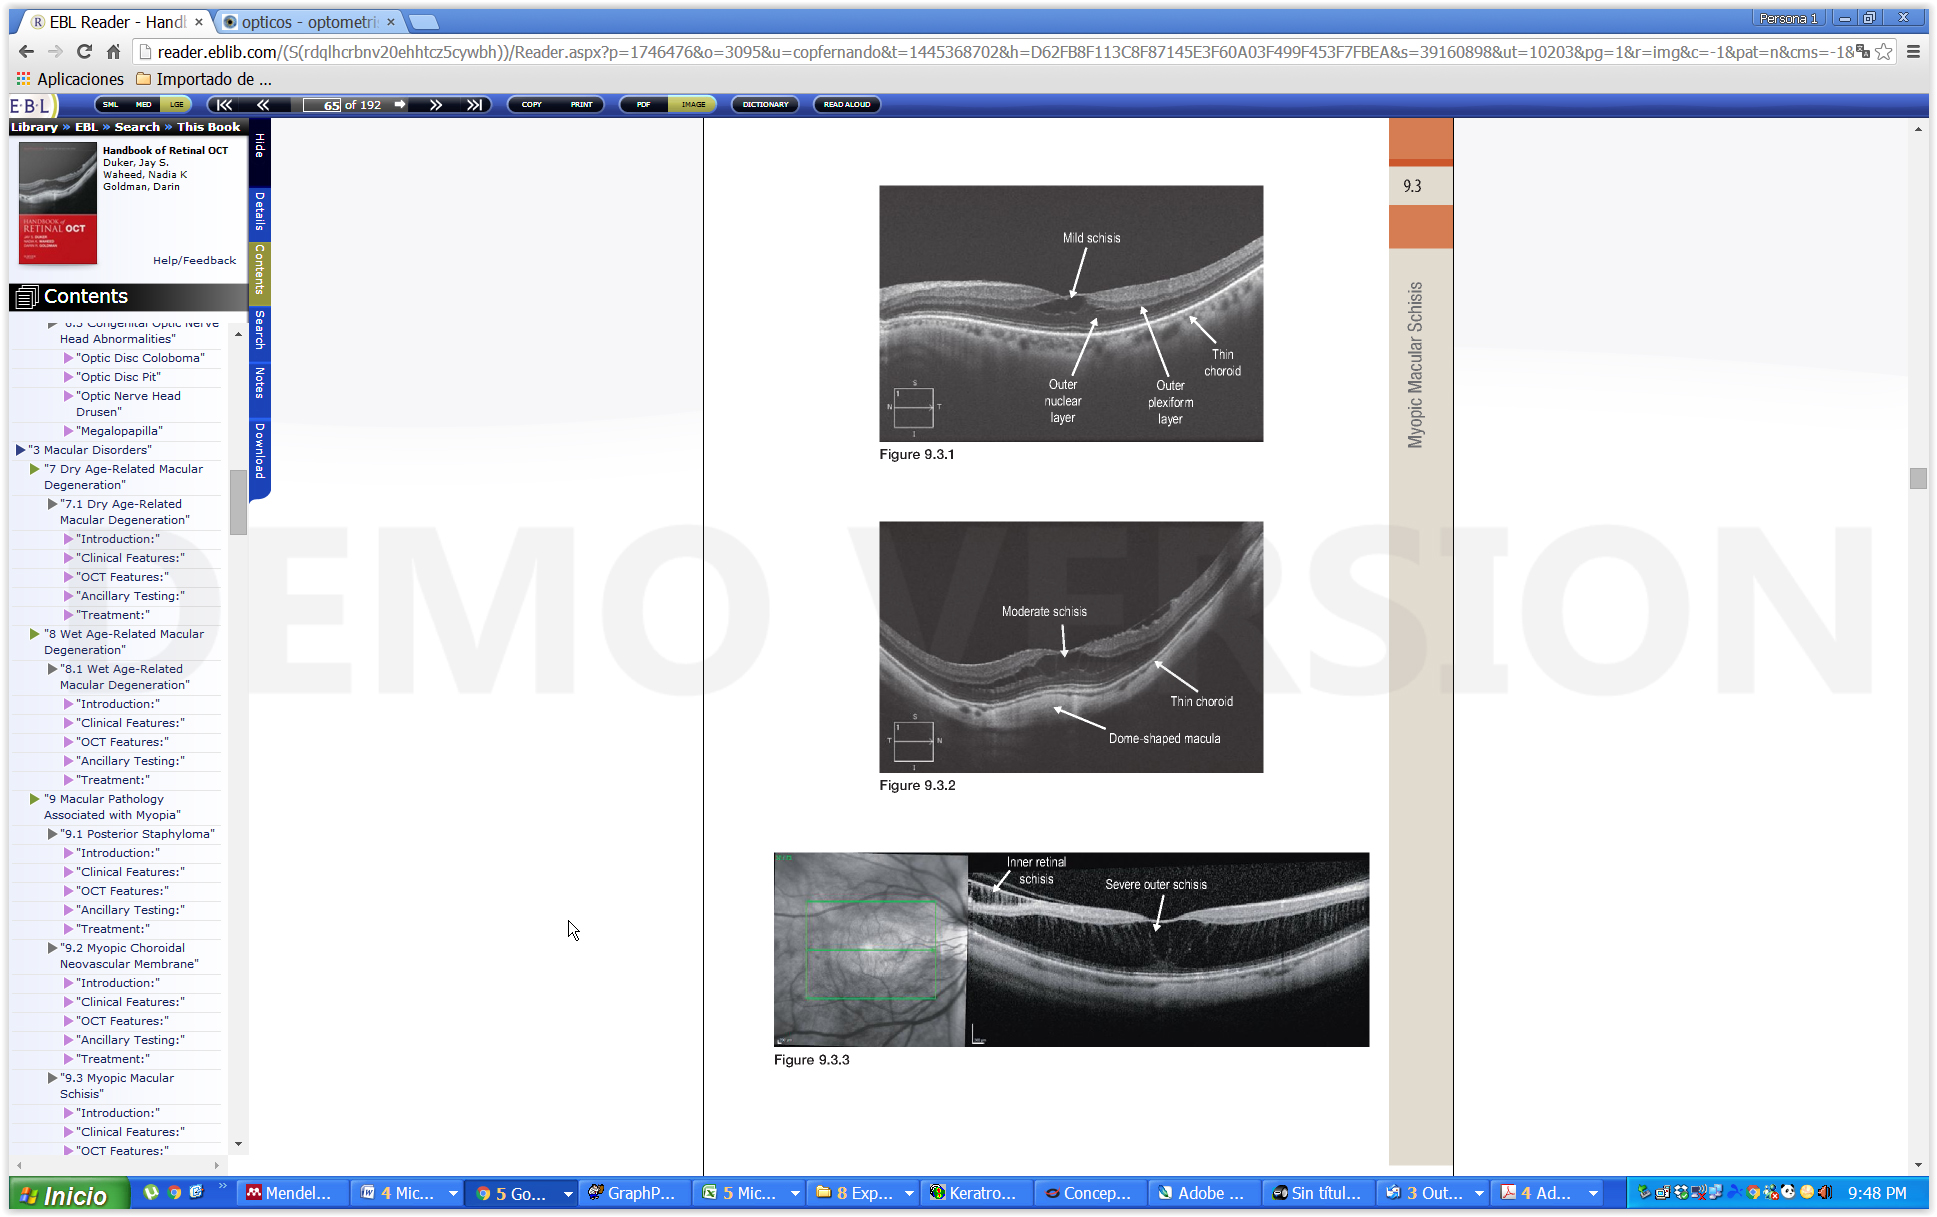Expand the "3 Macular Disorders" tree node
This screenshot has width=1937, height=1217.
pyautogui.click(x=20, y=450)
